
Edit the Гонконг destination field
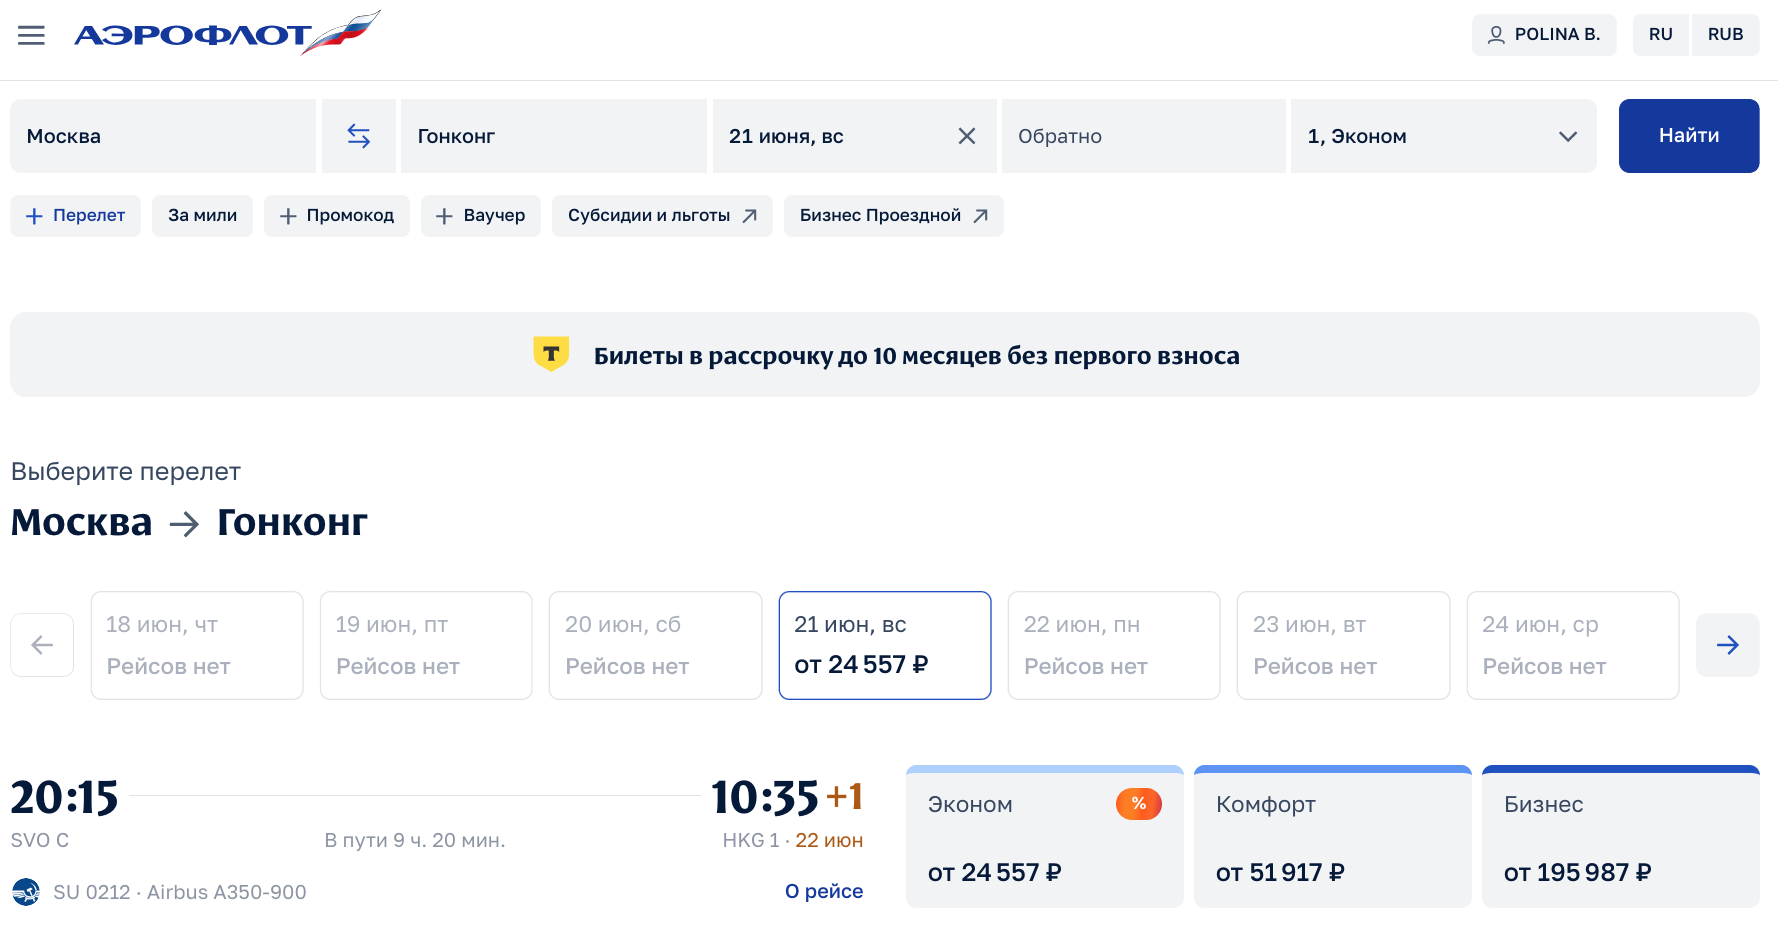554,136
